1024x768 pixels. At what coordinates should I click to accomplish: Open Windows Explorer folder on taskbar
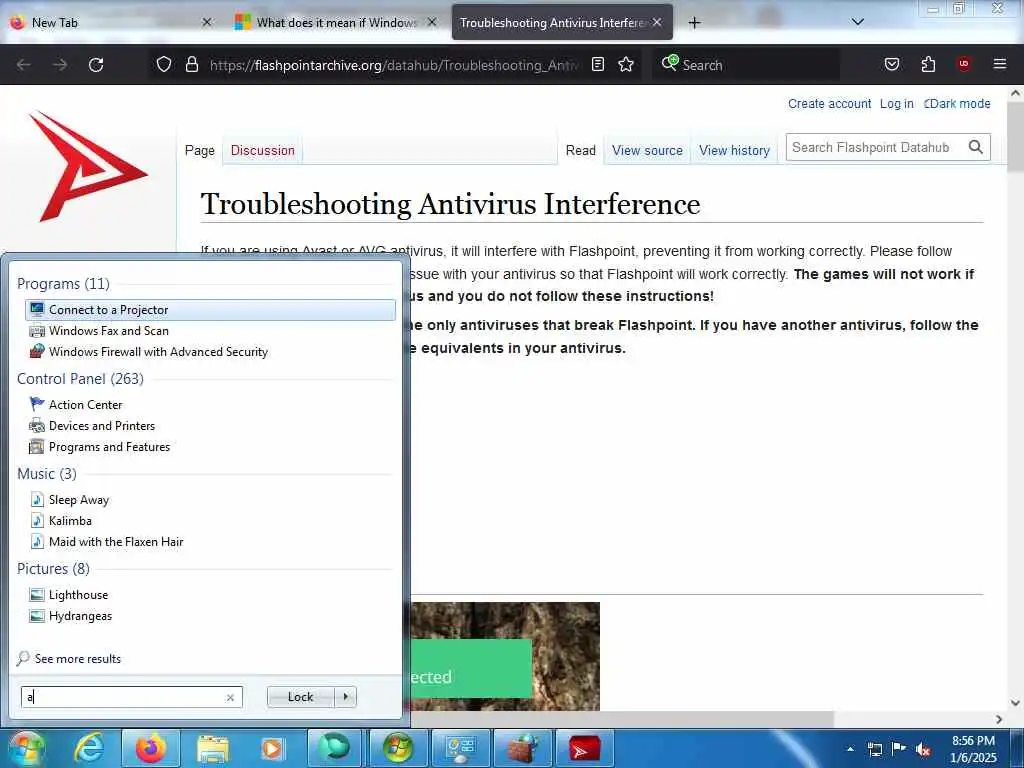[212, 748]
